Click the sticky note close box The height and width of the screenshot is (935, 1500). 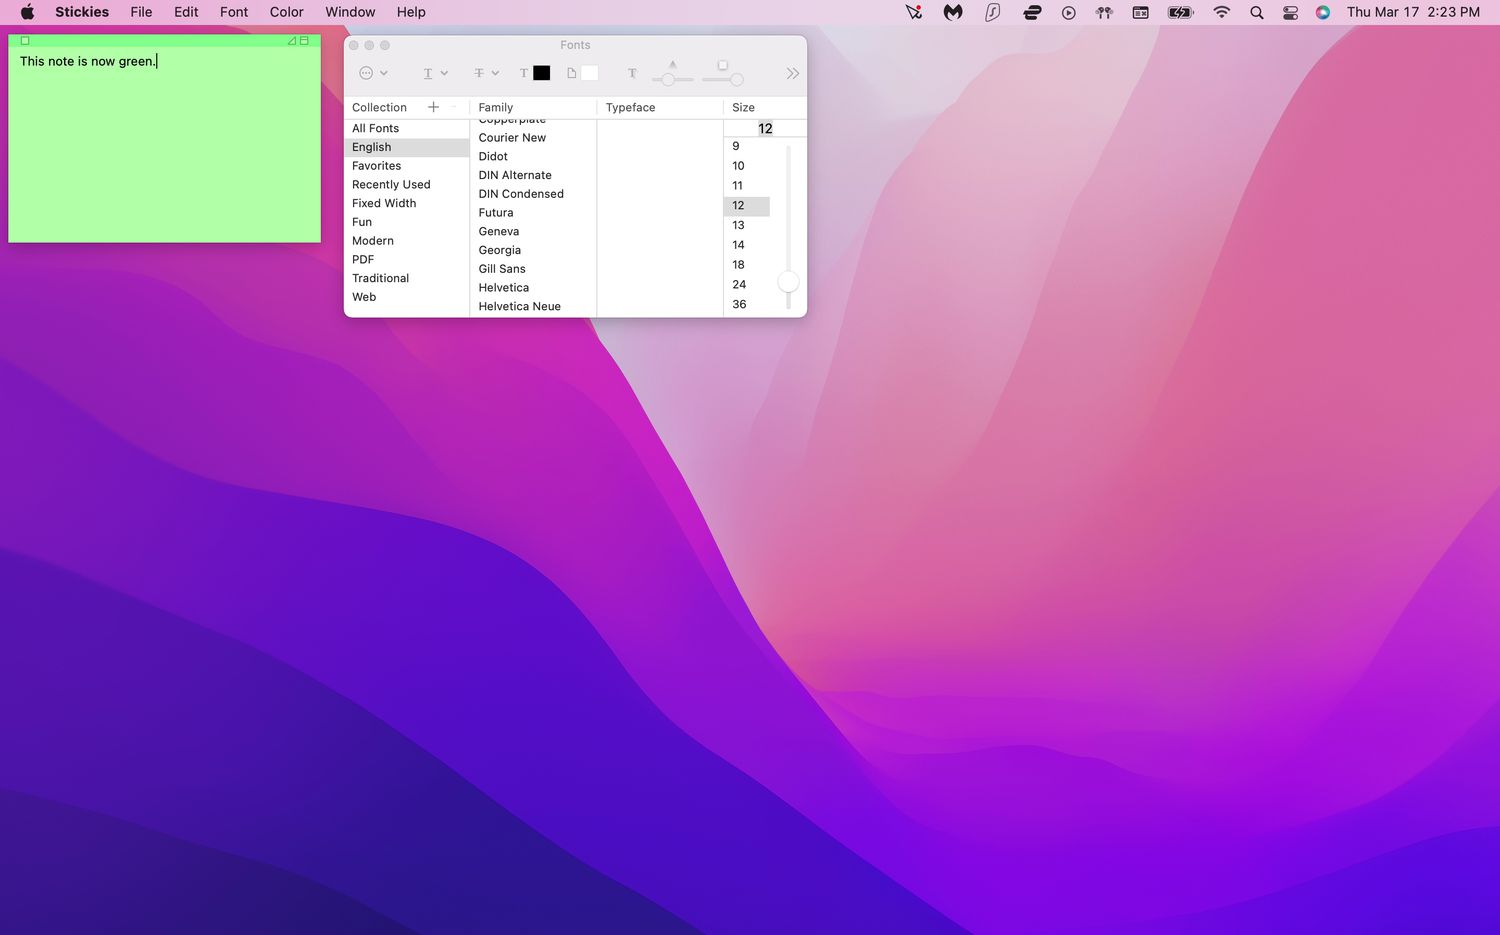tap(25, 41)
